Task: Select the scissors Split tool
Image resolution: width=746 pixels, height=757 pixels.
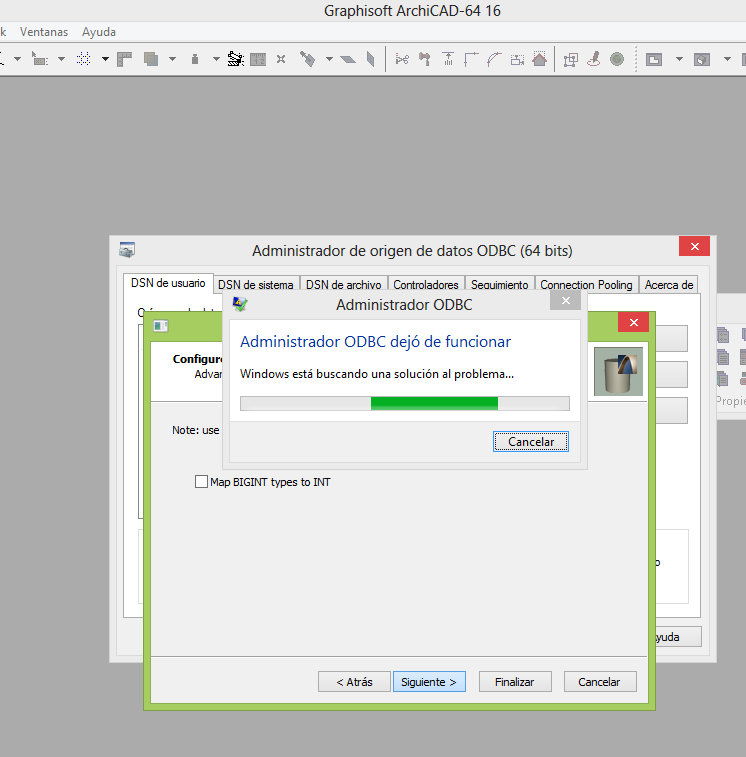Action: 402,59
